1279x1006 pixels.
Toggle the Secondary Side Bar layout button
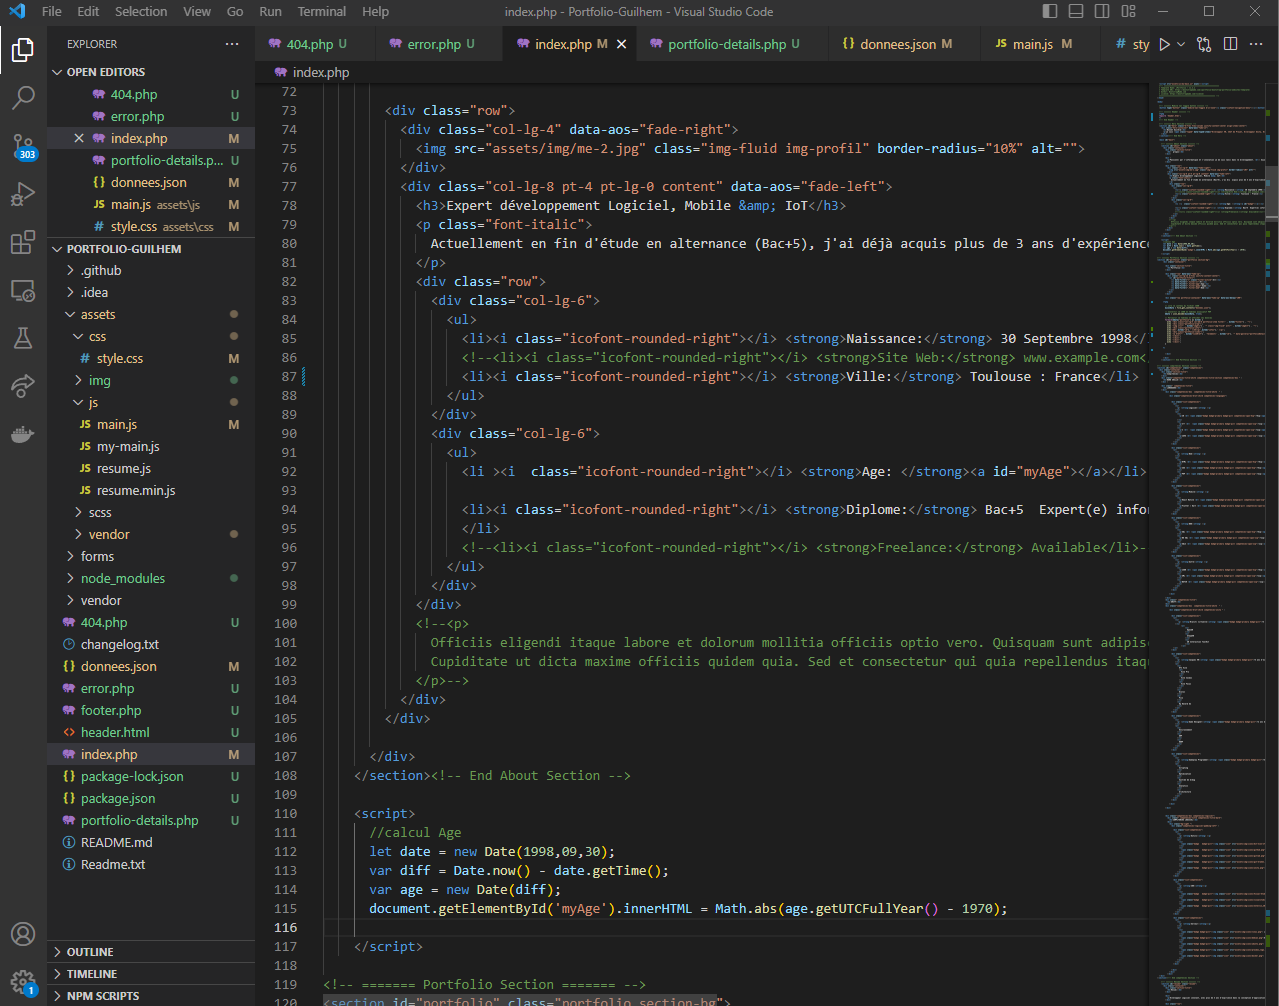(x=1102, y=12)
